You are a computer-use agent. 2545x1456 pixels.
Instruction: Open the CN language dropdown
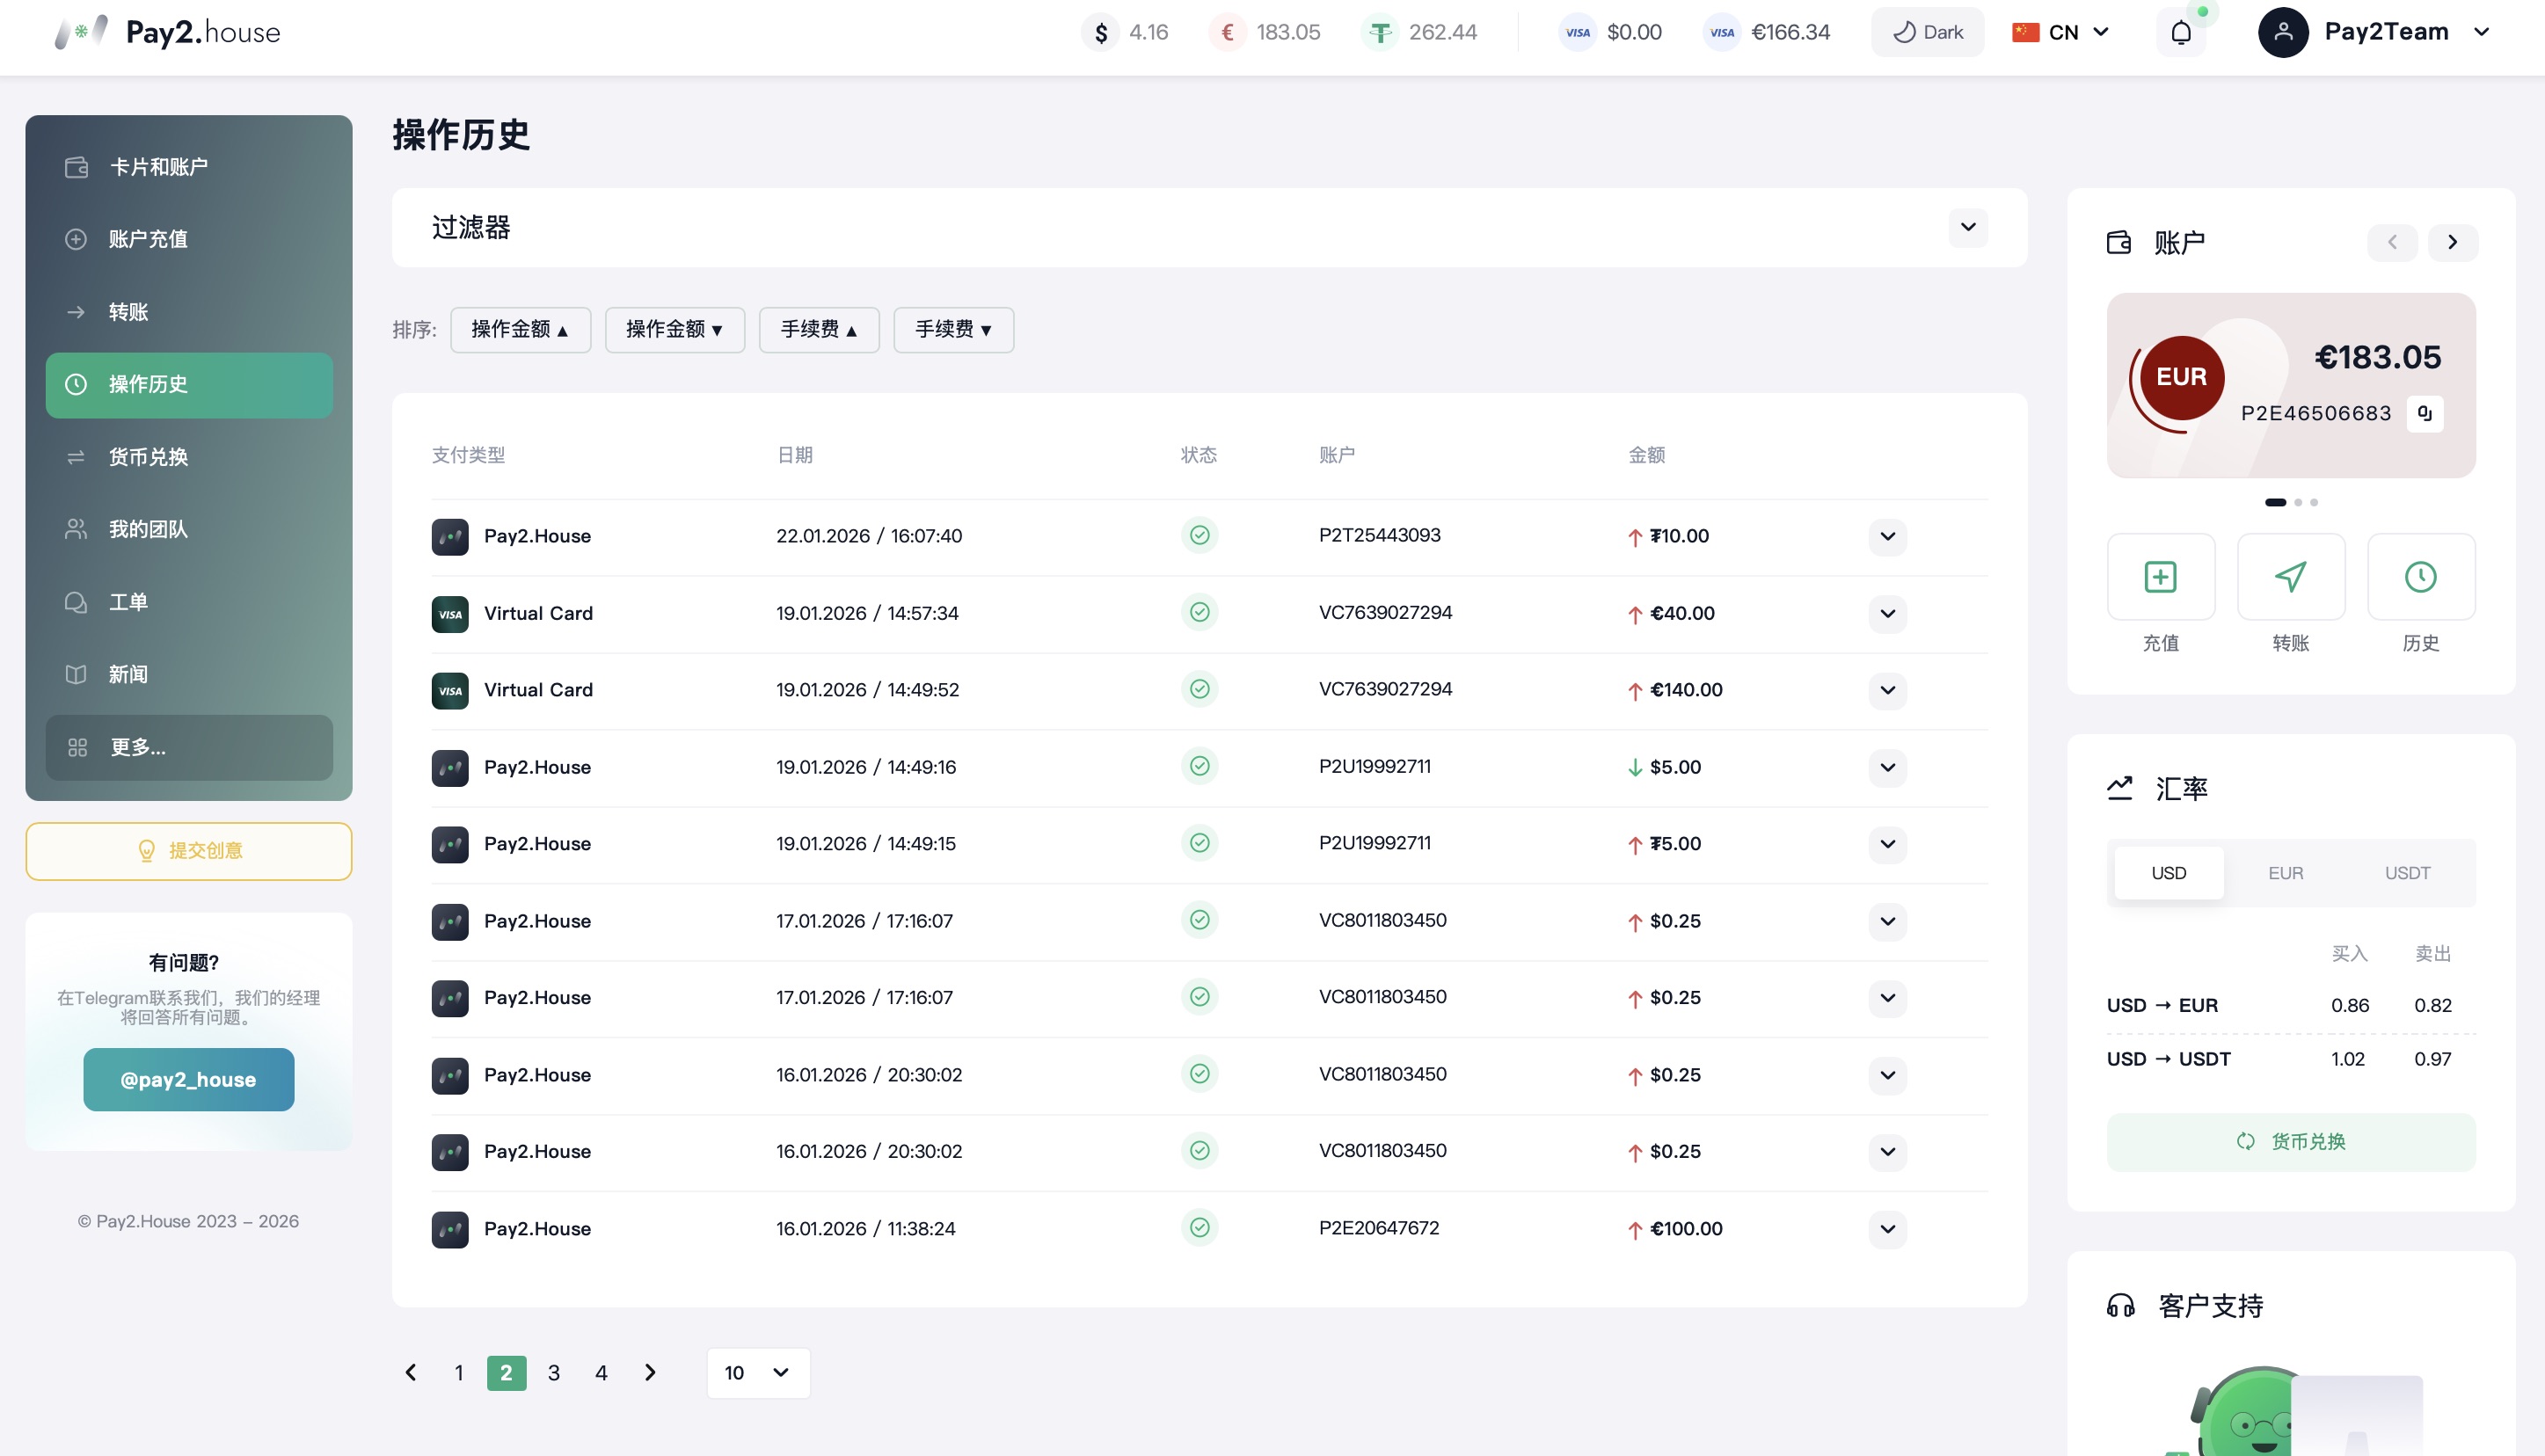[x=2061, y=32]
